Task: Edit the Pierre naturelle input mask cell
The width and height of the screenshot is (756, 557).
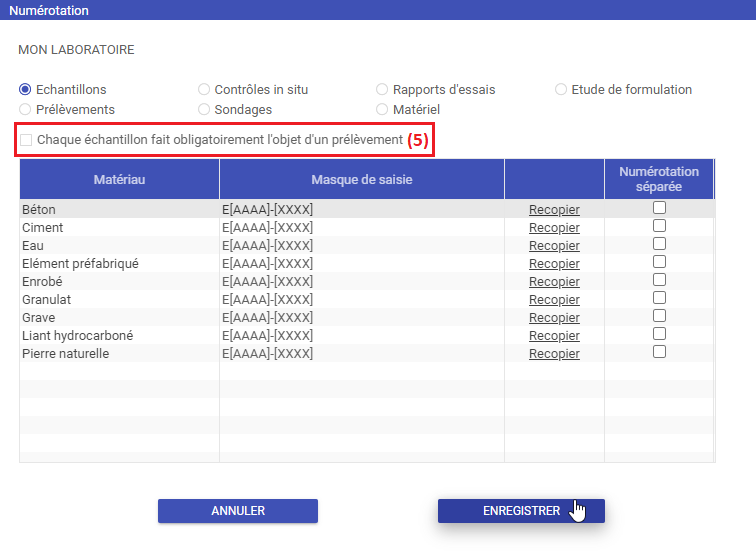Action: pyautogui.click(x=362, y=353)
